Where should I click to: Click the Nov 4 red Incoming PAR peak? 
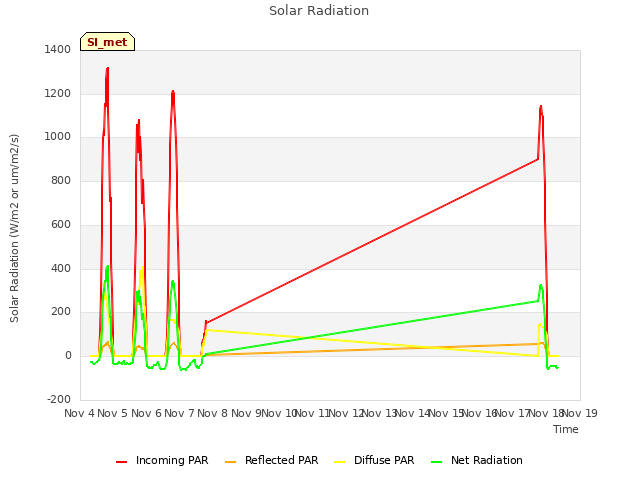[x=107, y=69]
